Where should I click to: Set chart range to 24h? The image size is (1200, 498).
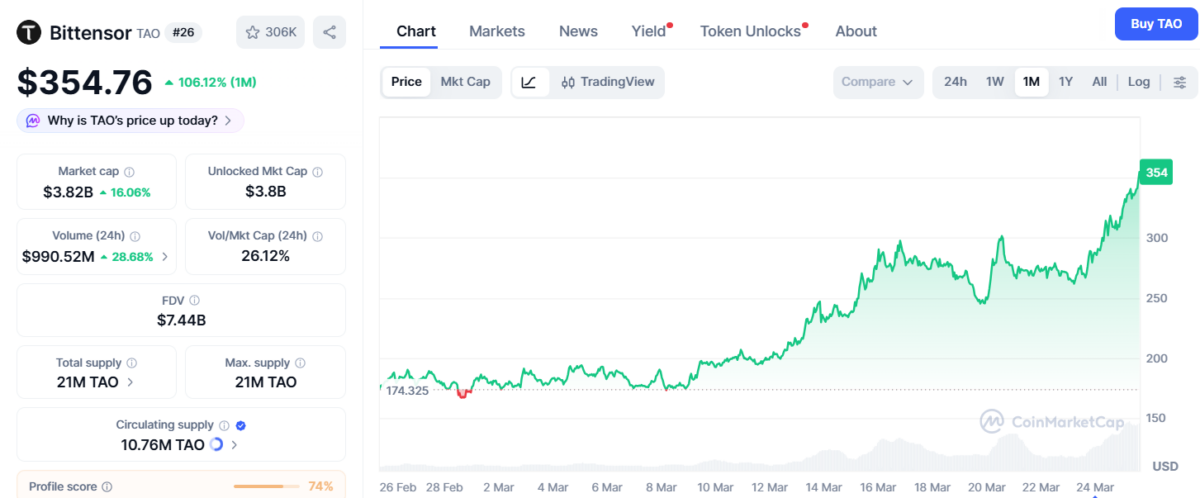(955, 82)
